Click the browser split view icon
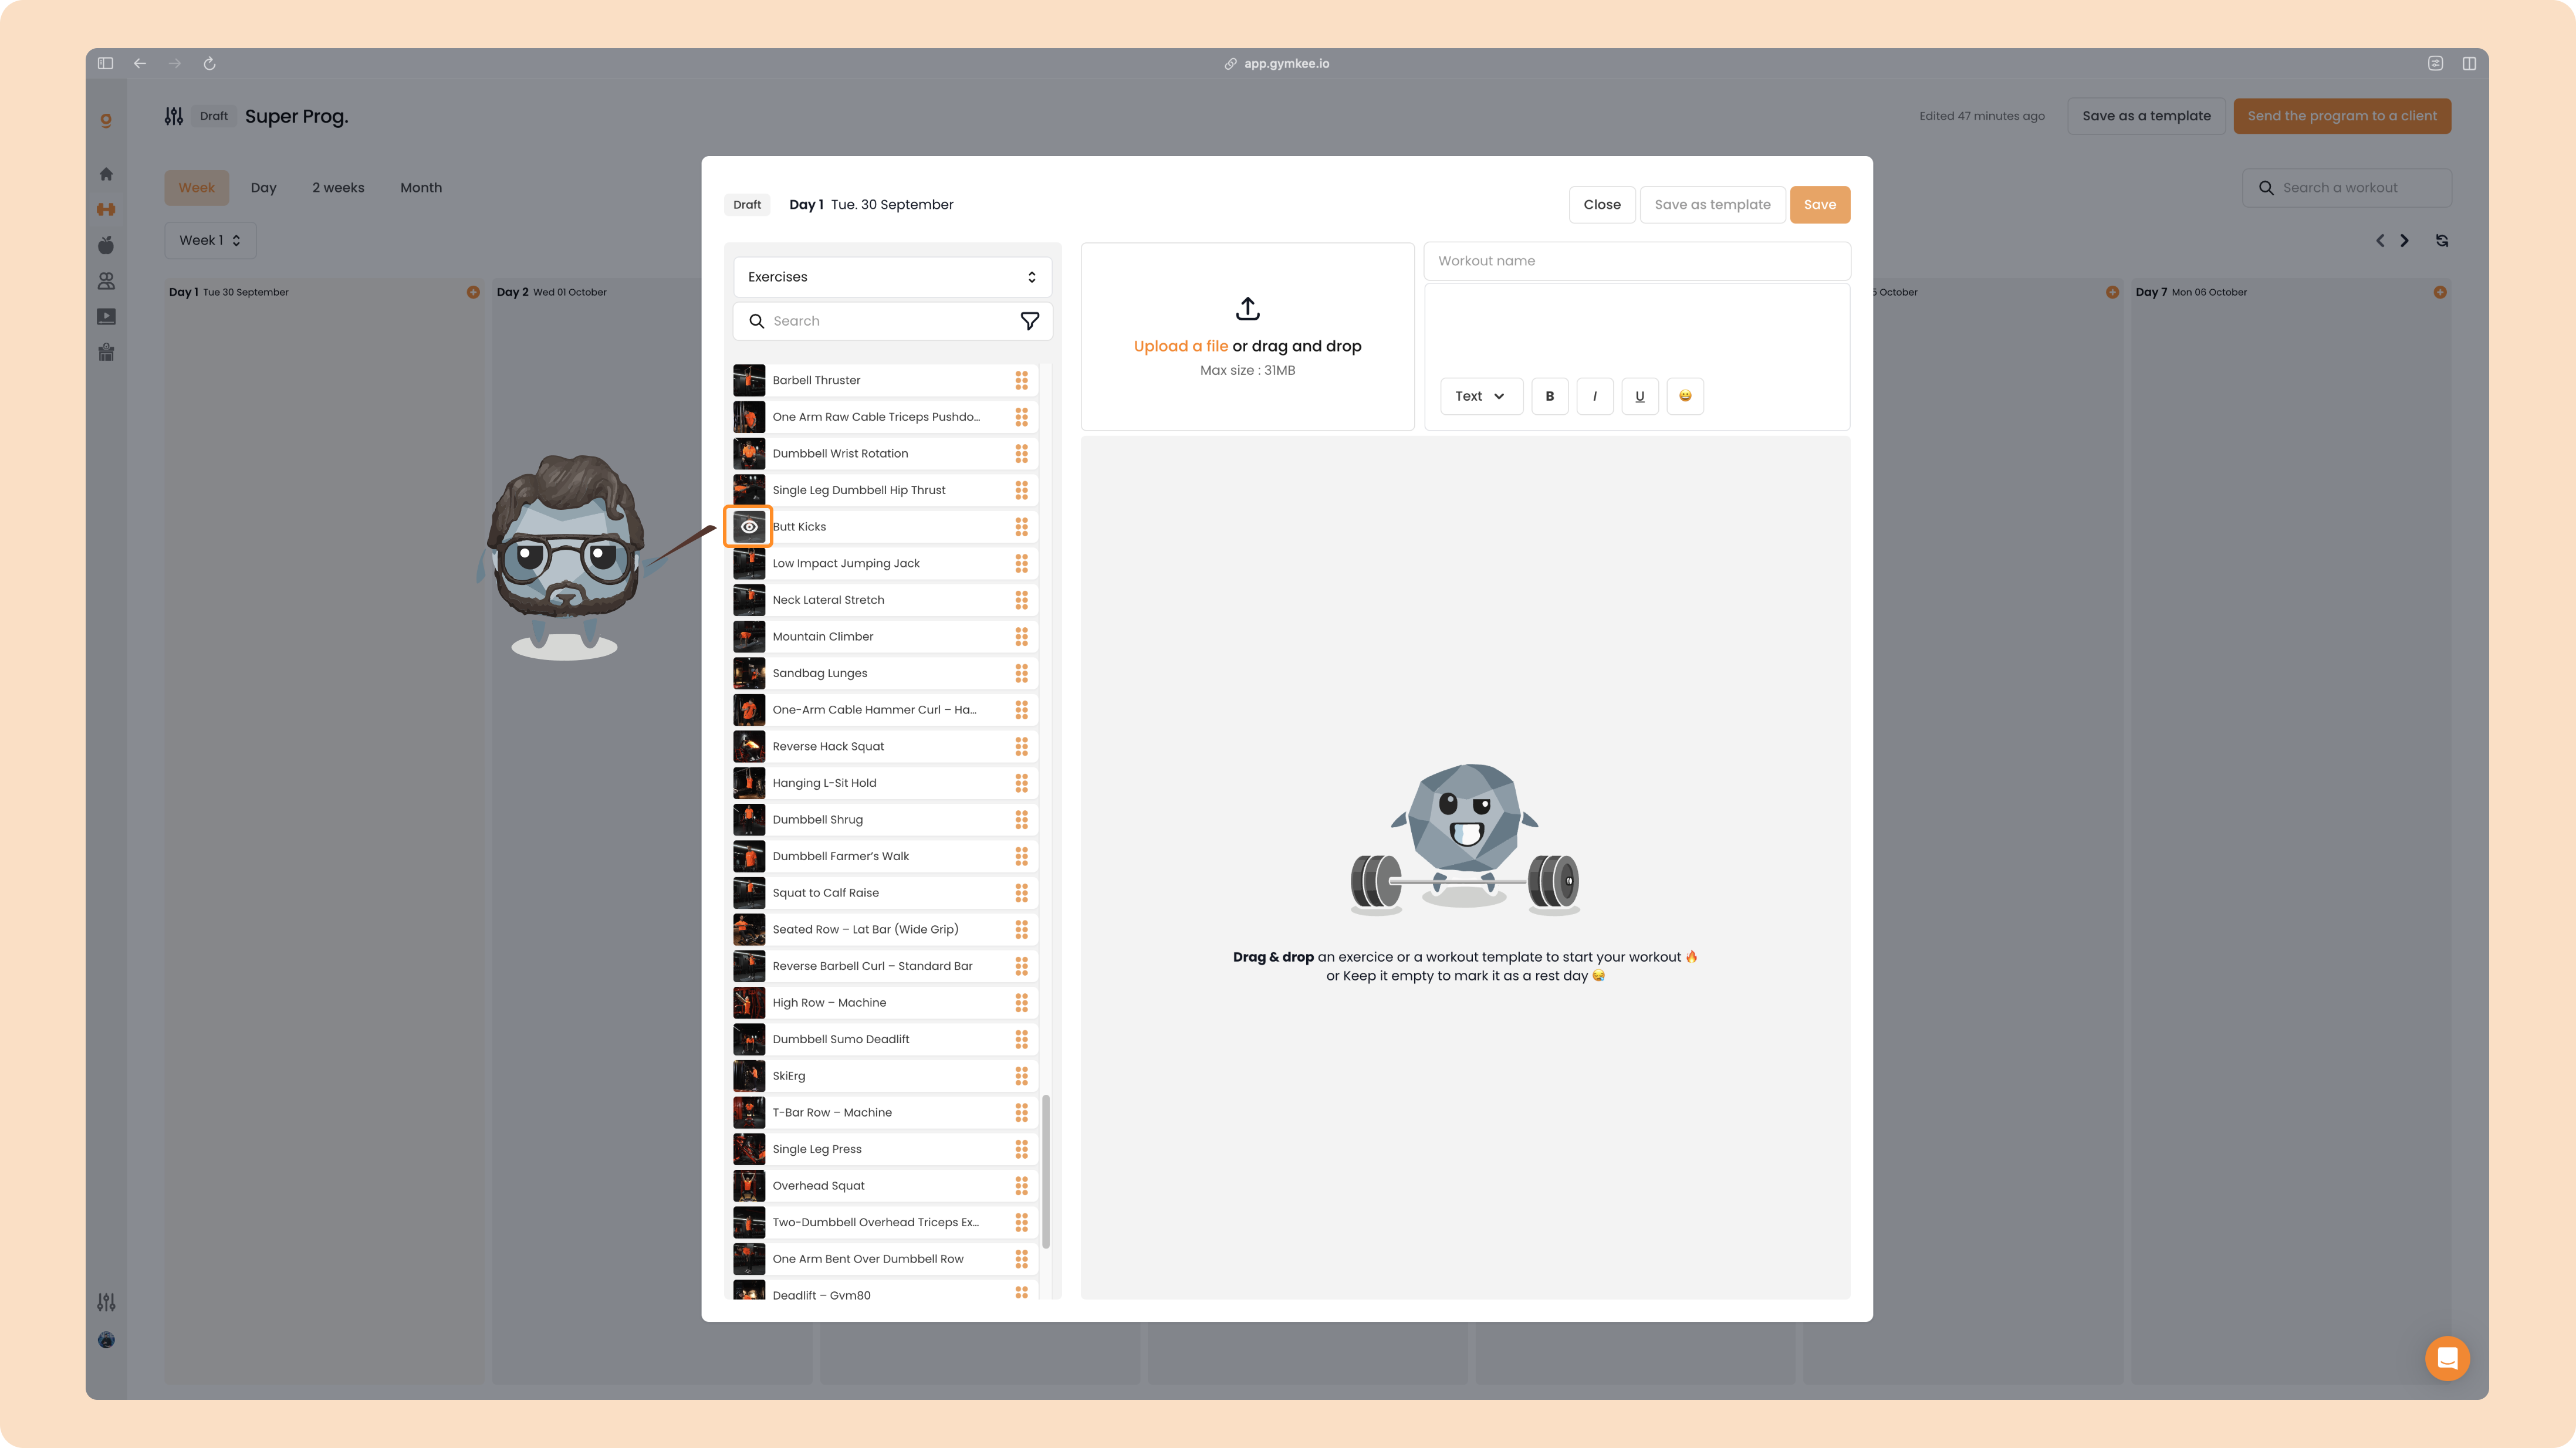The height and width of the screenshot is (1448, 2576). point(2469,63)
